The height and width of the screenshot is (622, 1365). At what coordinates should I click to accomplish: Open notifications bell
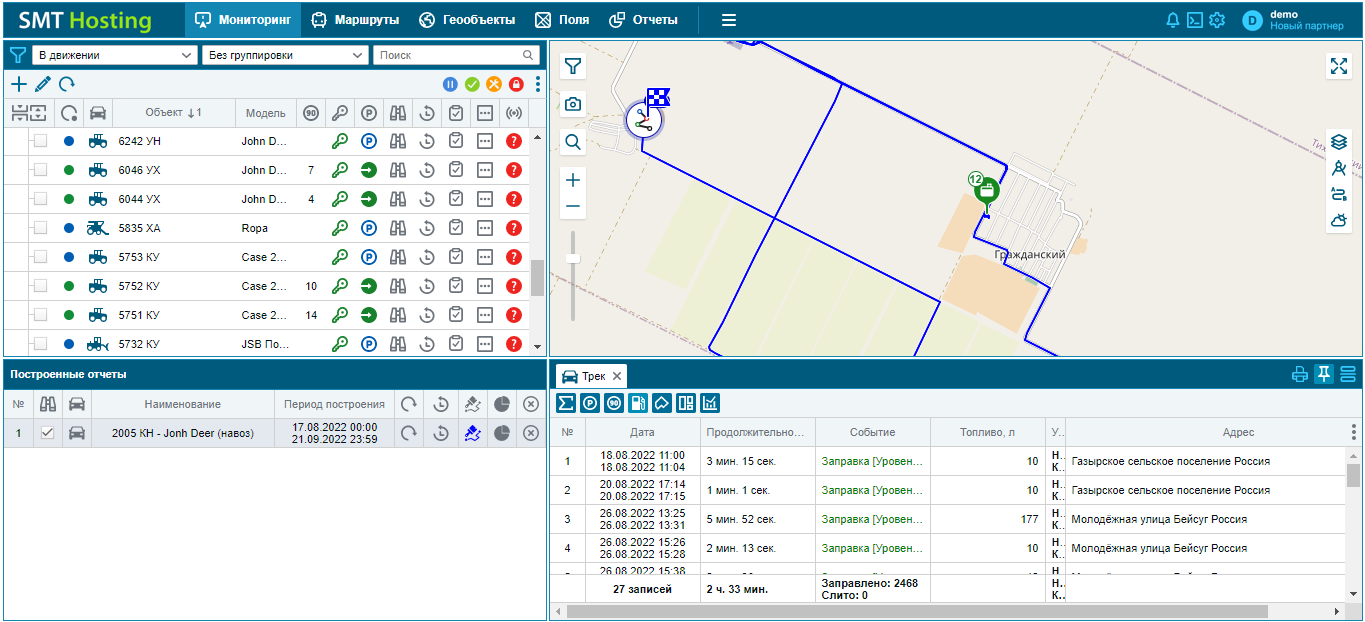click(1173, 20)
